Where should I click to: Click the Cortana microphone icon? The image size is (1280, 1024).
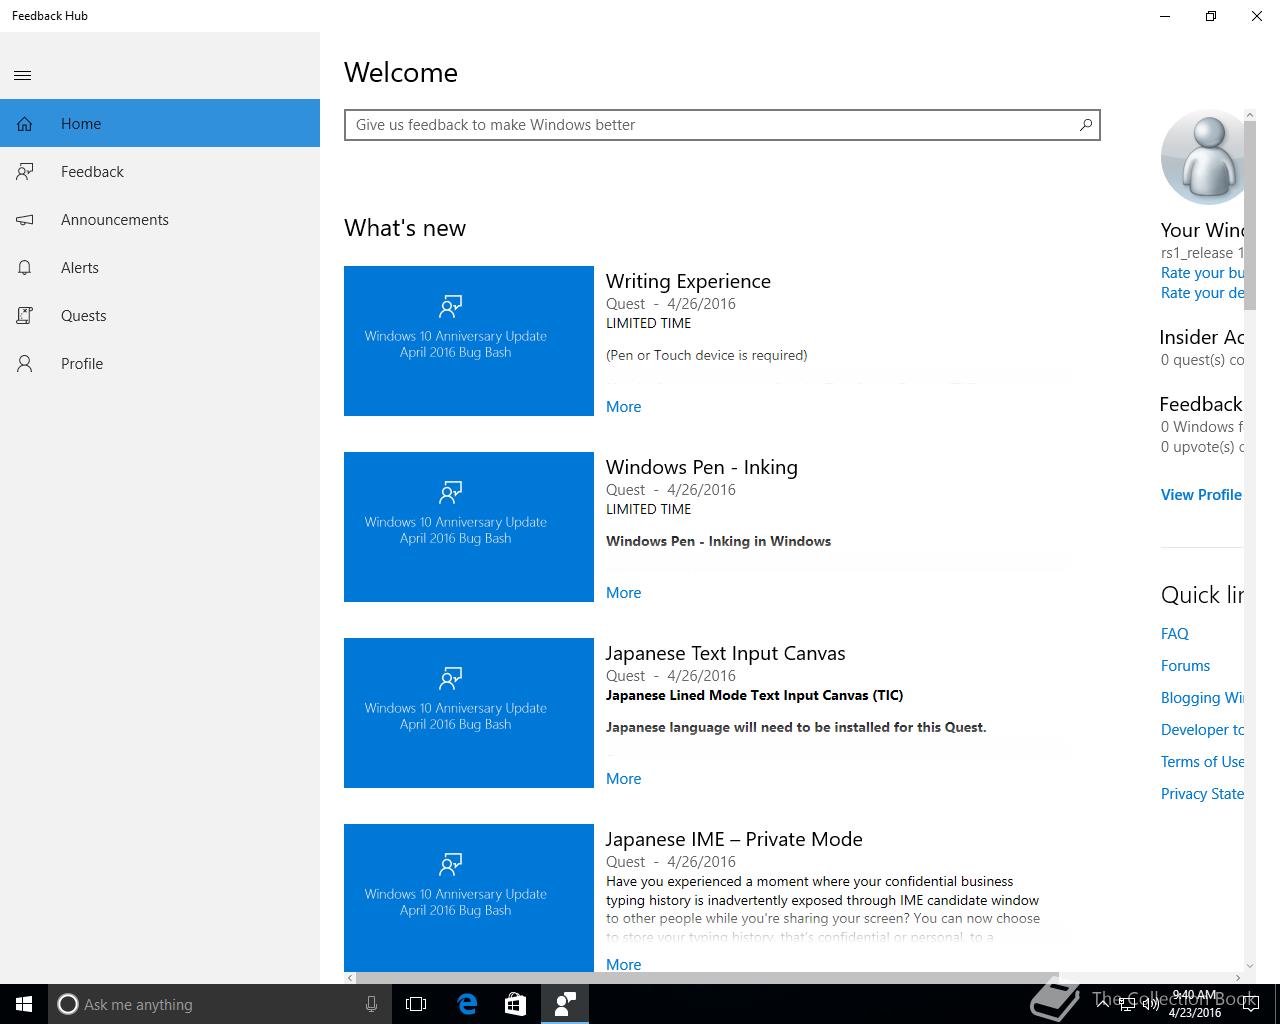(x=371, y=1004)
